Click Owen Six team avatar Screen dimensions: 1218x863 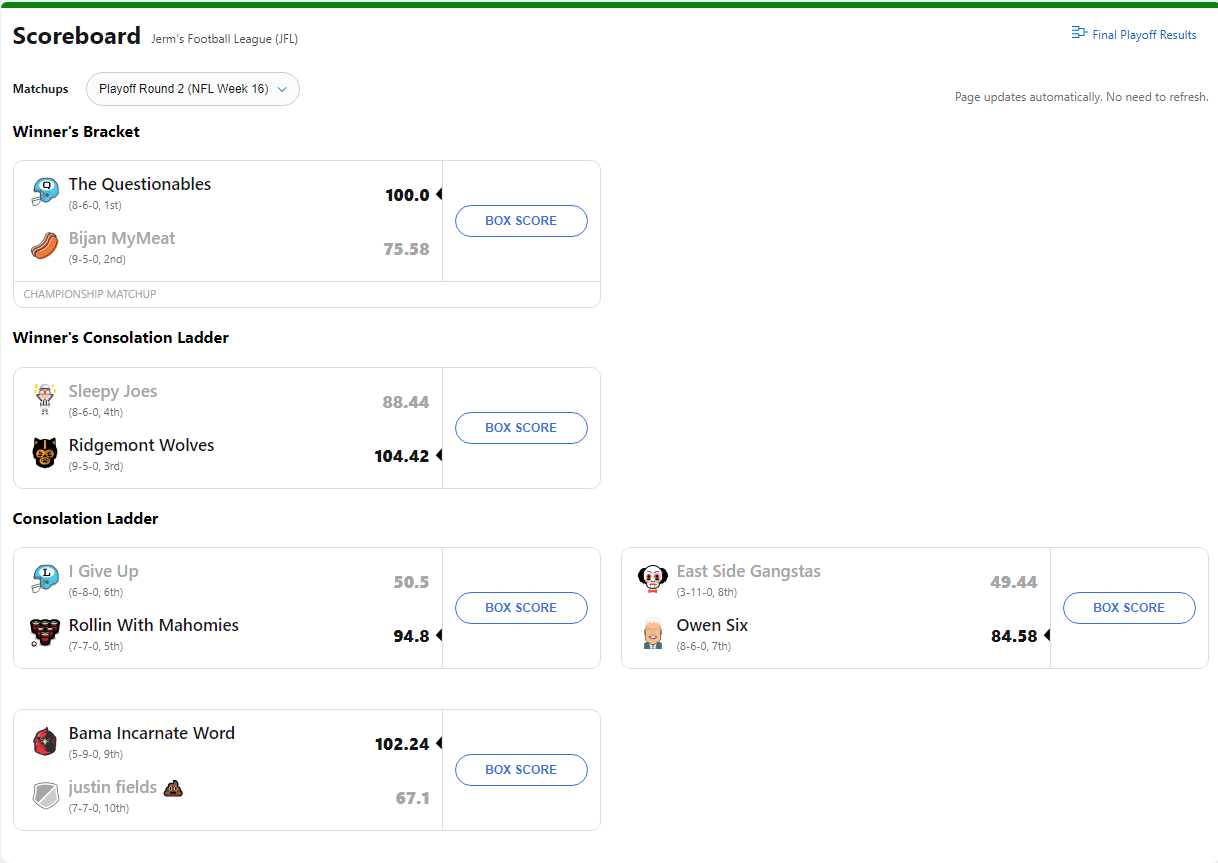pos(652,633)
